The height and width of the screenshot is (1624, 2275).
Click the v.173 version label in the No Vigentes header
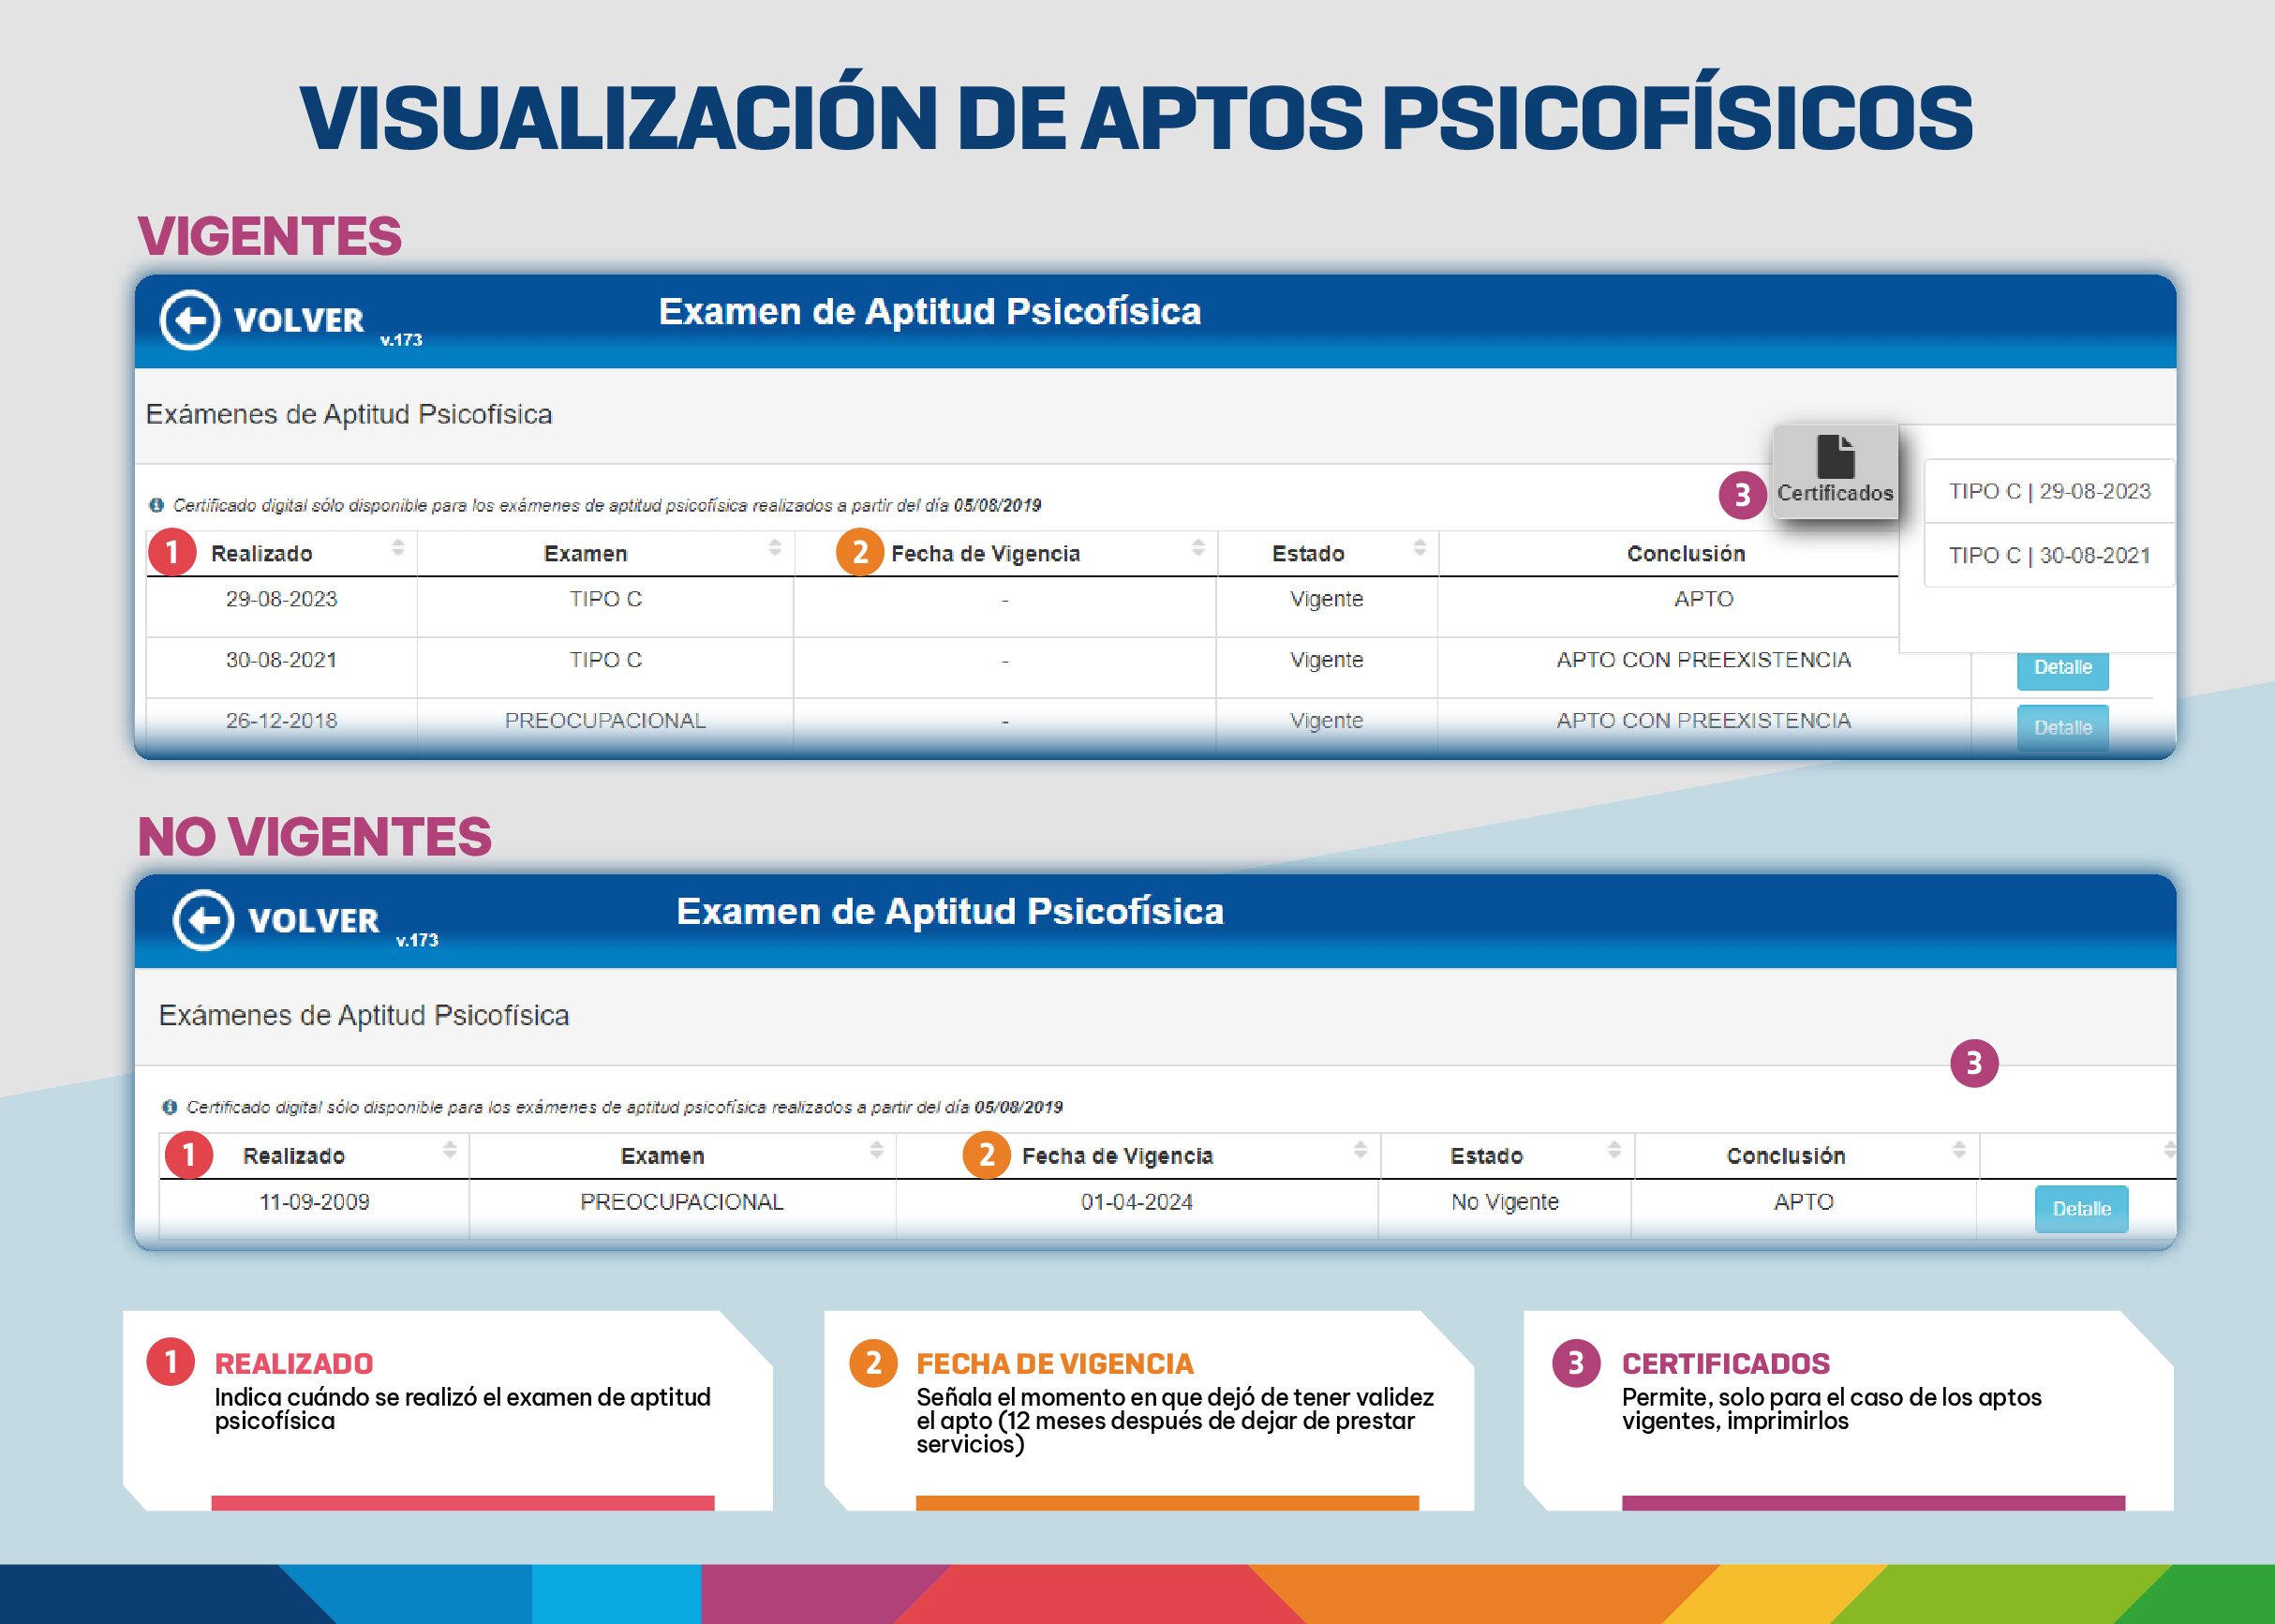pyautogui.click(x=417, y=940)
